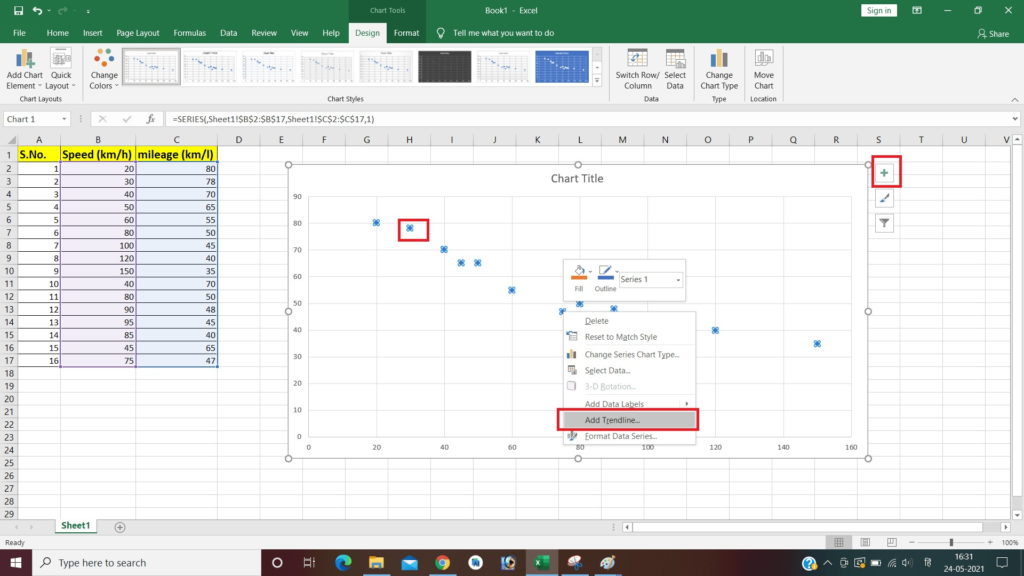This screenshot has width=1024, height=576.
Task: Click the zoom out minus button
Action: coord(912,543)
